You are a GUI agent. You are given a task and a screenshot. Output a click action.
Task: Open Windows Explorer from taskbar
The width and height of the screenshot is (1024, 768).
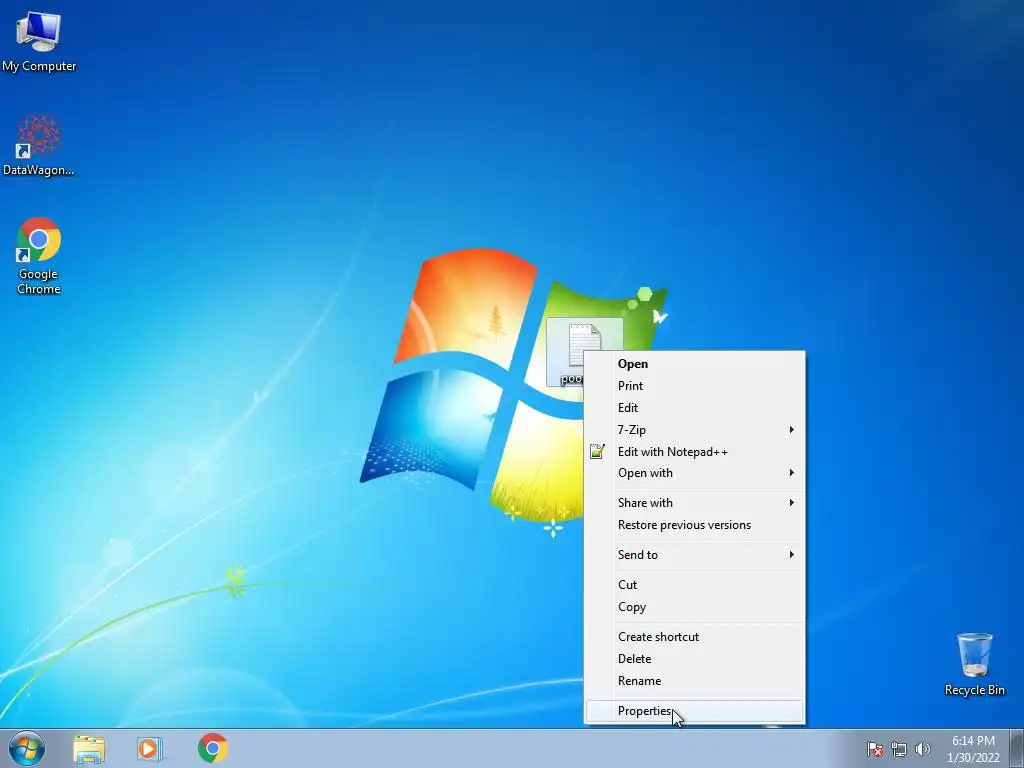click(x=89, y=748)
